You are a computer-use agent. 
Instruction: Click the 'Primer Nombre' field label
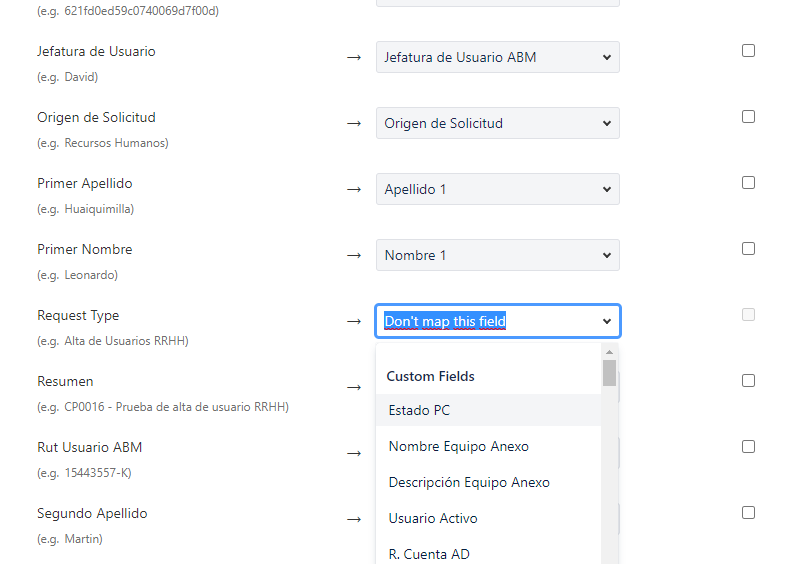[x=85, y=249]
